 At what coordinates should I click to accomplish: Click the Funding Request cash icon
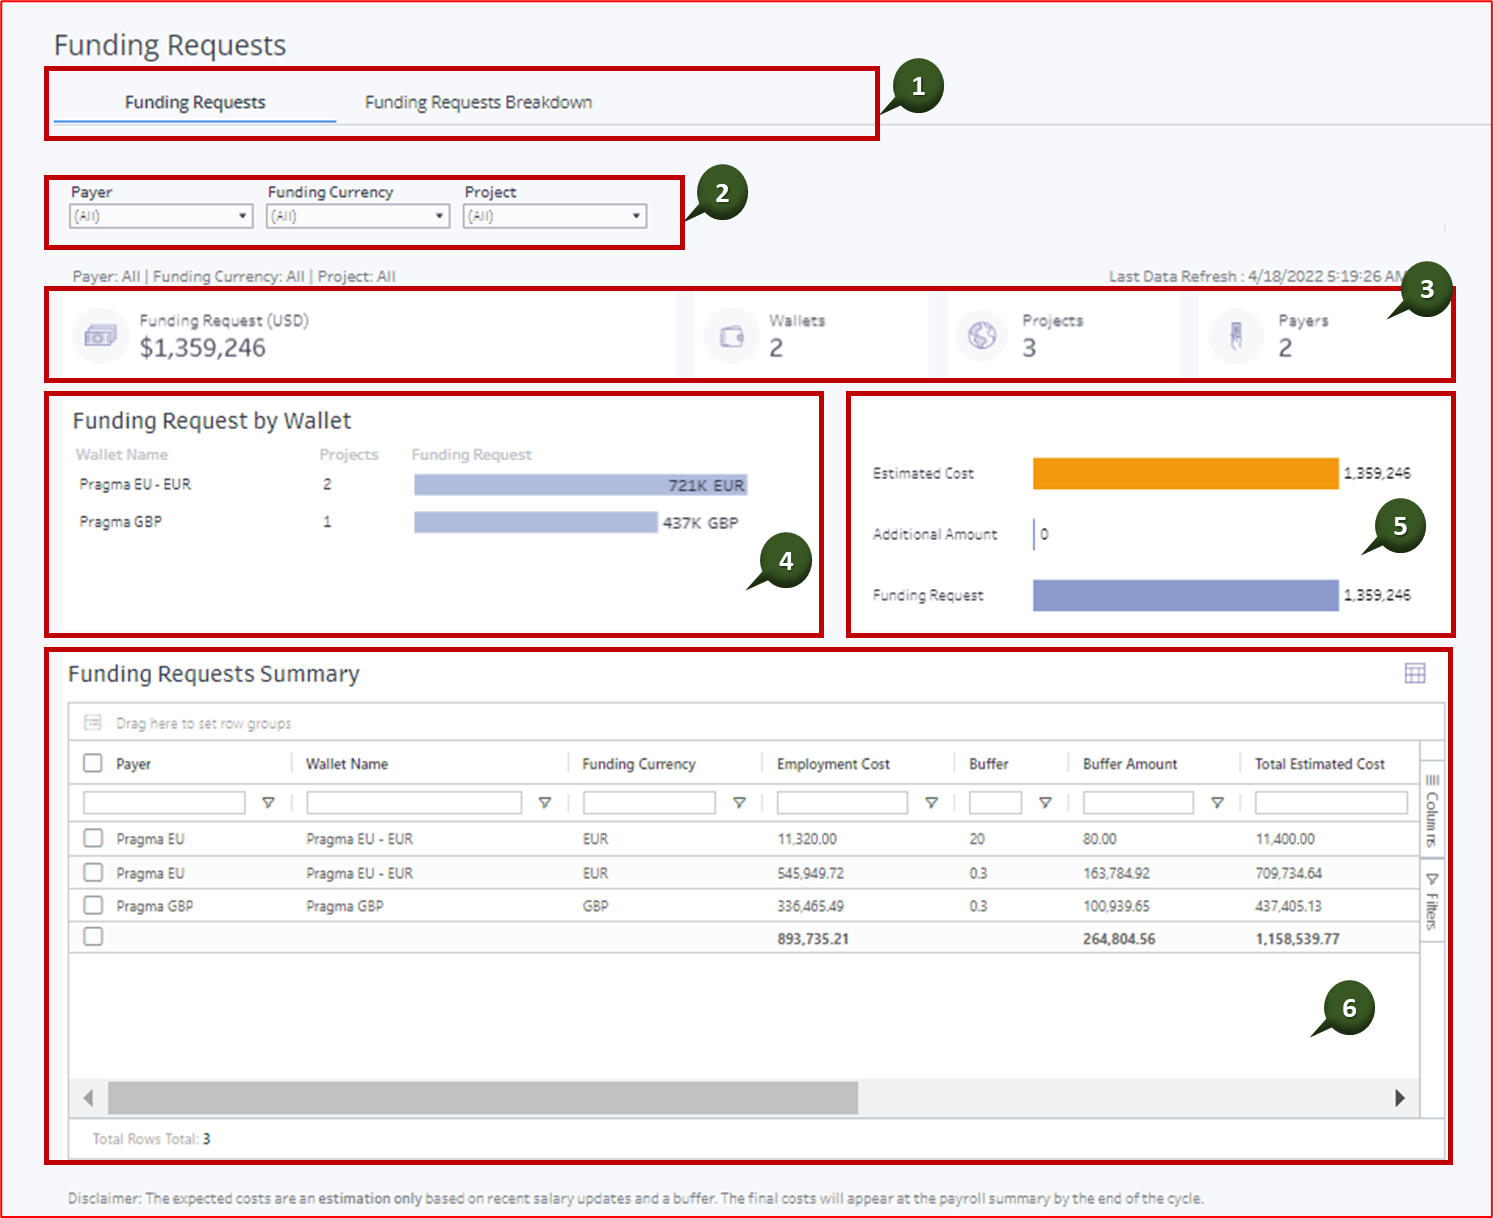(x=100, y=336)
